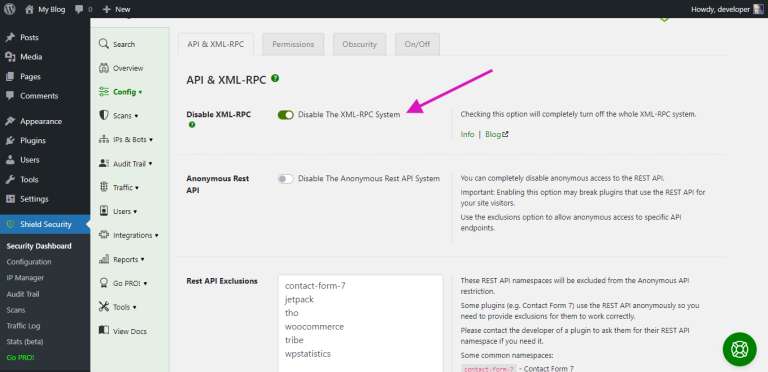Open the WordPress logo menu

9,9
